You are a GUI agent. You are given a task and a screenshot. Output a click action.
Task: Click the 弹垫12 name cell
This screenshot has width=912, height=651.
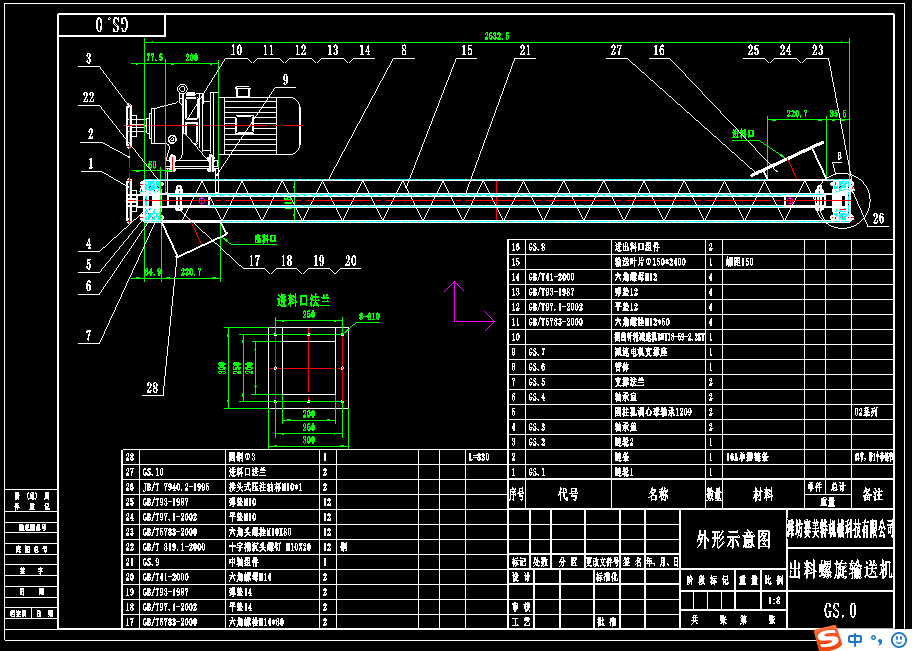626,292
